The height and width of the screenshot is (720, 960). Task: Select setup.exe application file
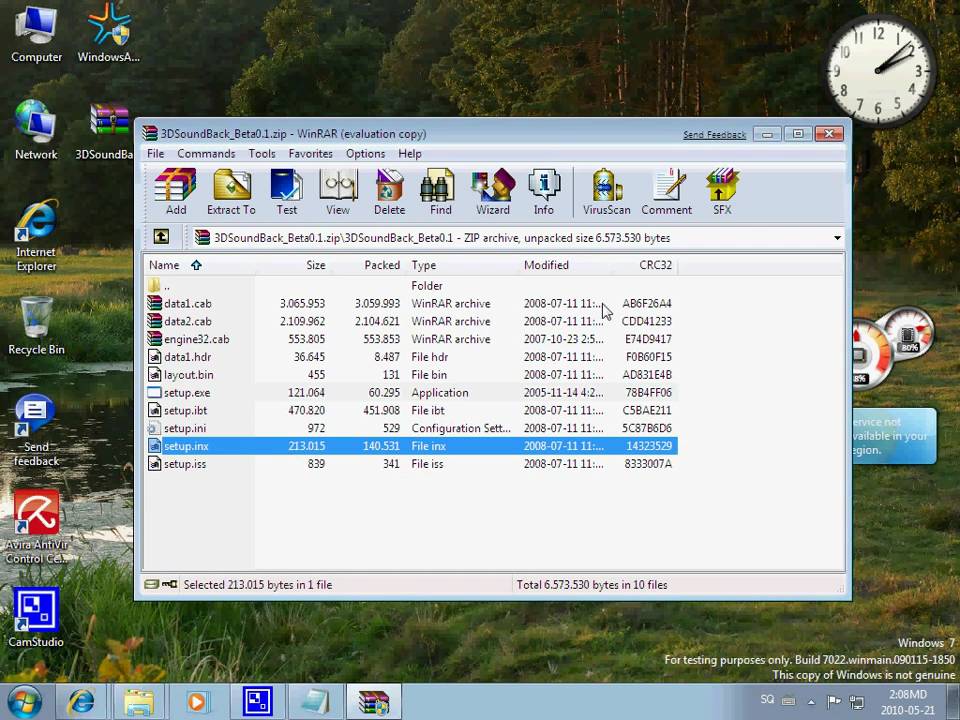411,392
